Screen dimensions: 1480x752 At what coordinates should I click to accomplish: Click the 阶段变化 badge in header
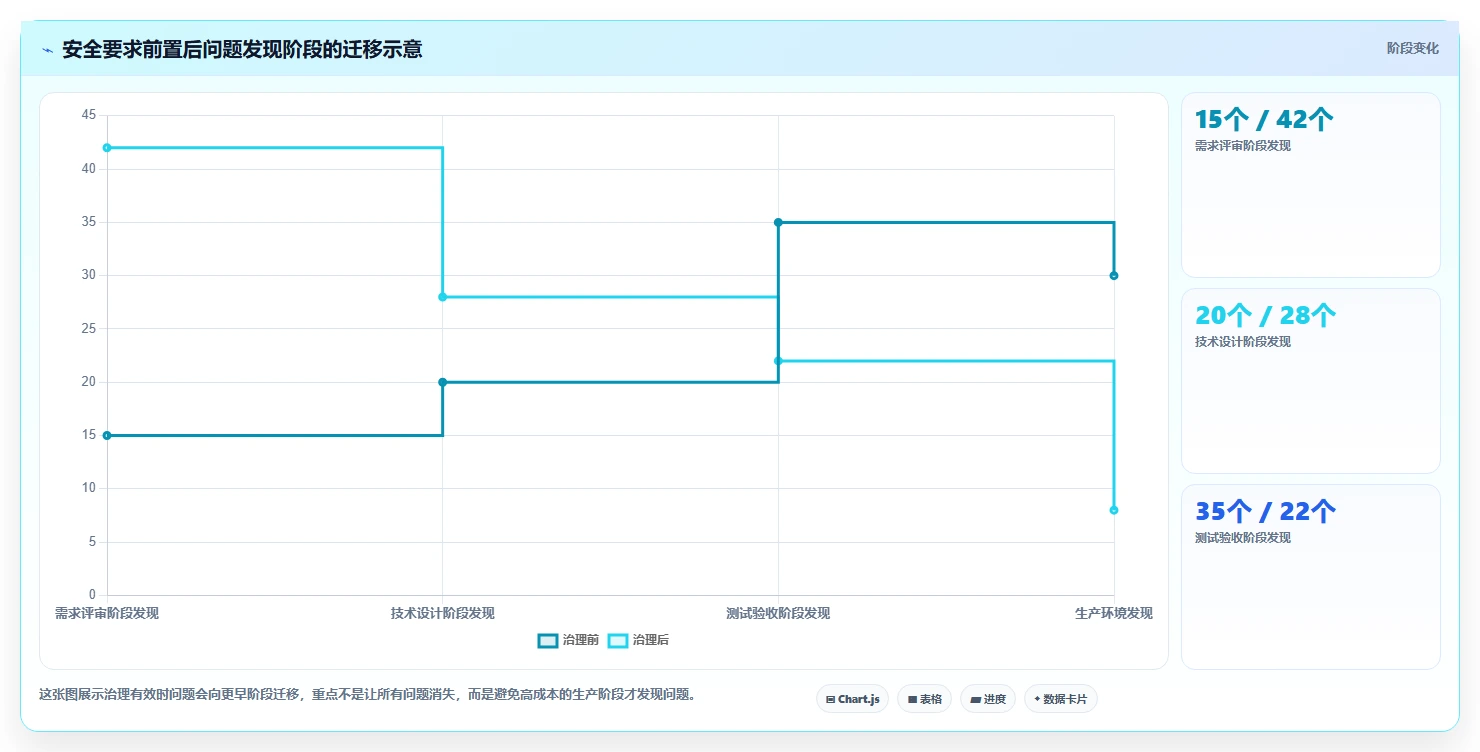click(x=1412, y=48)
